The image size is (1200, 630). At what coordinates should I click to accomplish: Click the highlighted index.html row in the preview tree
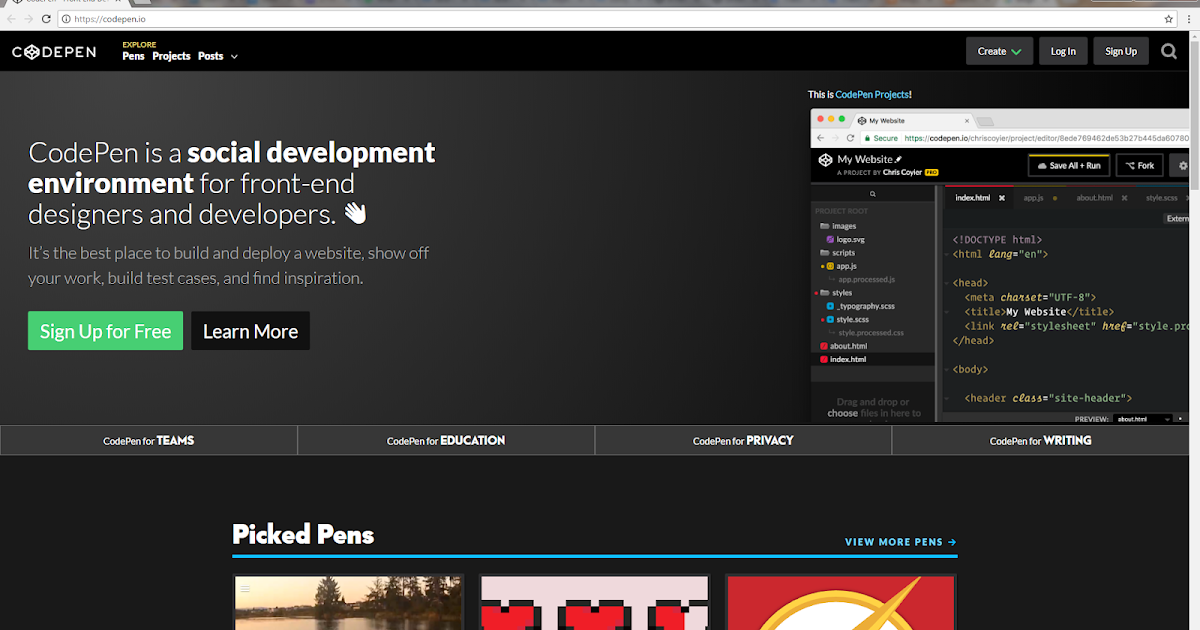pyautogui.click(x=872, y=359)
